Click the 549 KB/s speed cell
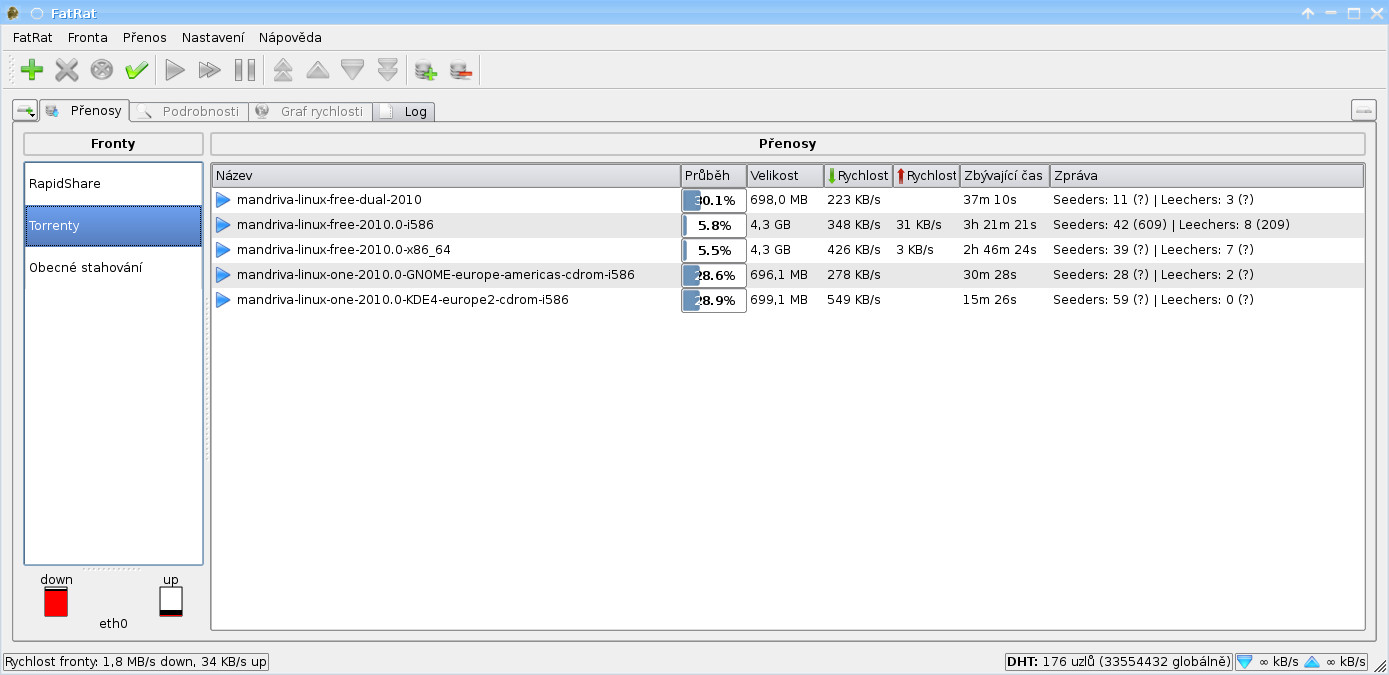Image resolution: width=1389 pixels, height=675 pixels. pos(854,300)
